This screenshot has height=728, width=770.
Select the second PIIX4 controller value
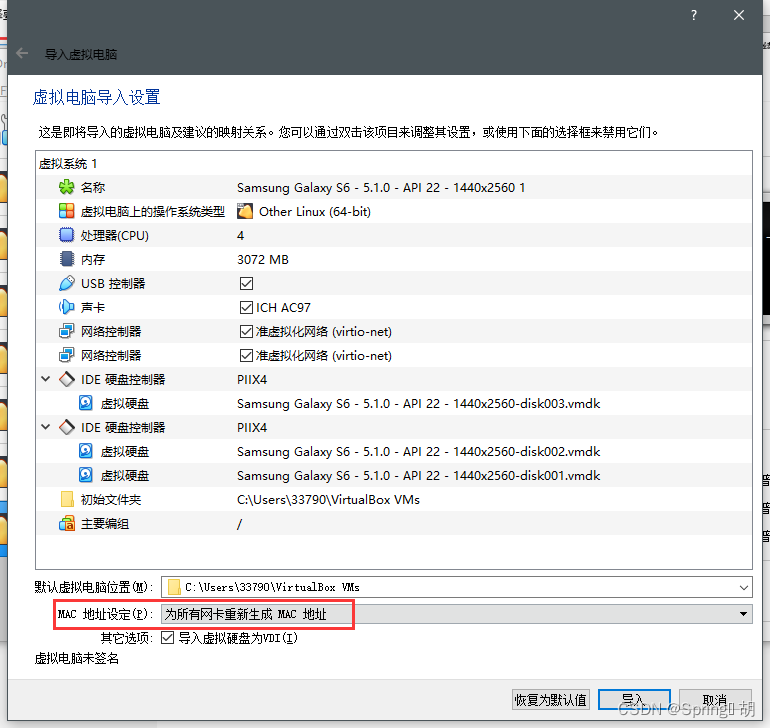252,428
